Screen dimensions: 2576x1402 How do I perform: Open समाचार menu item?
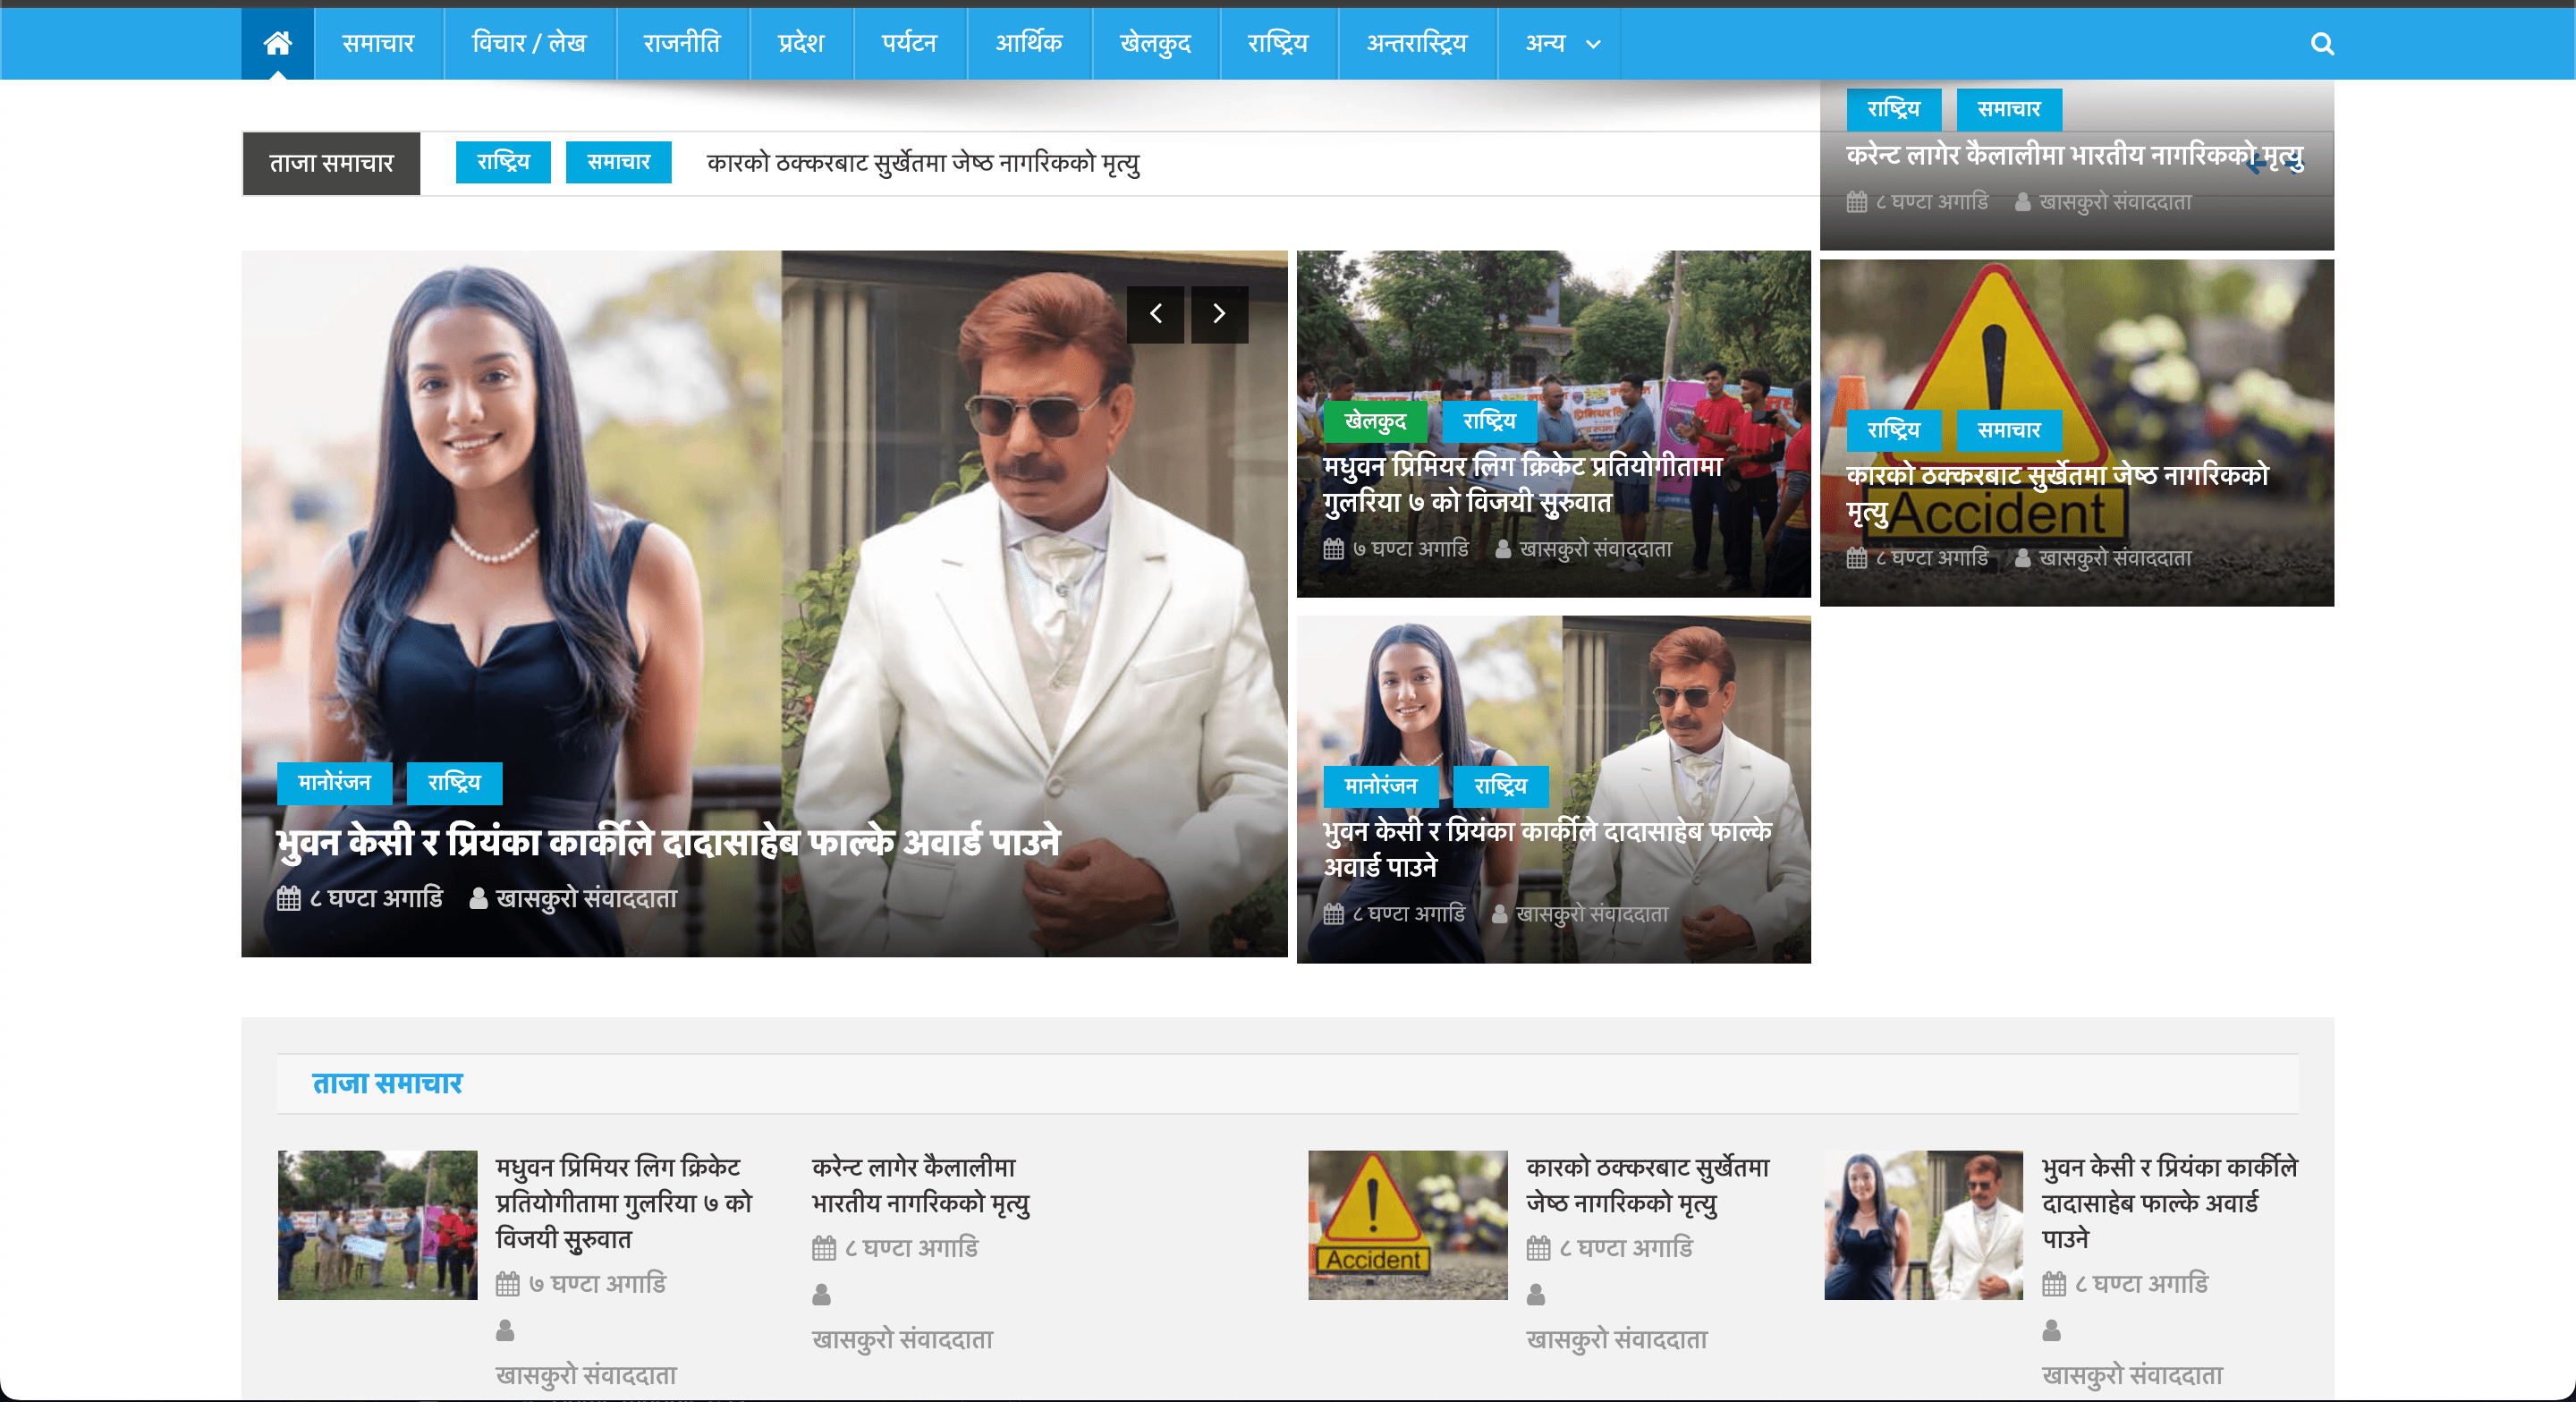pyautogui.click(x=378, y=44)
